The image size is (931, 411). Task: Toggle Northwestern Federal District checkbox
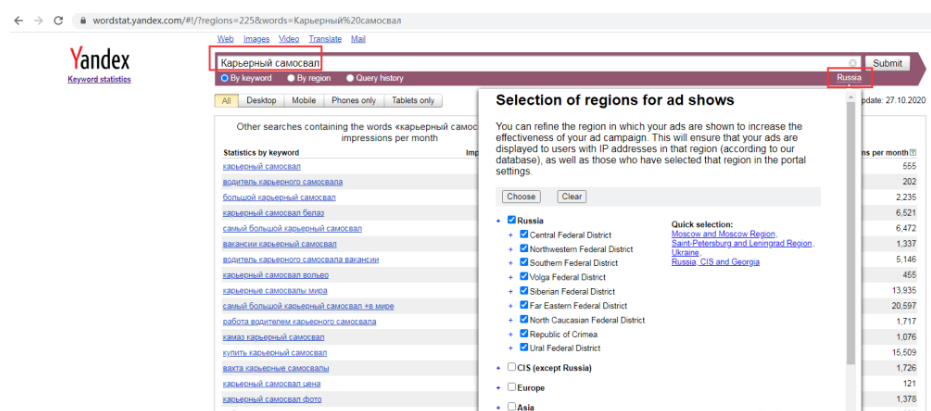pos(524,248)
